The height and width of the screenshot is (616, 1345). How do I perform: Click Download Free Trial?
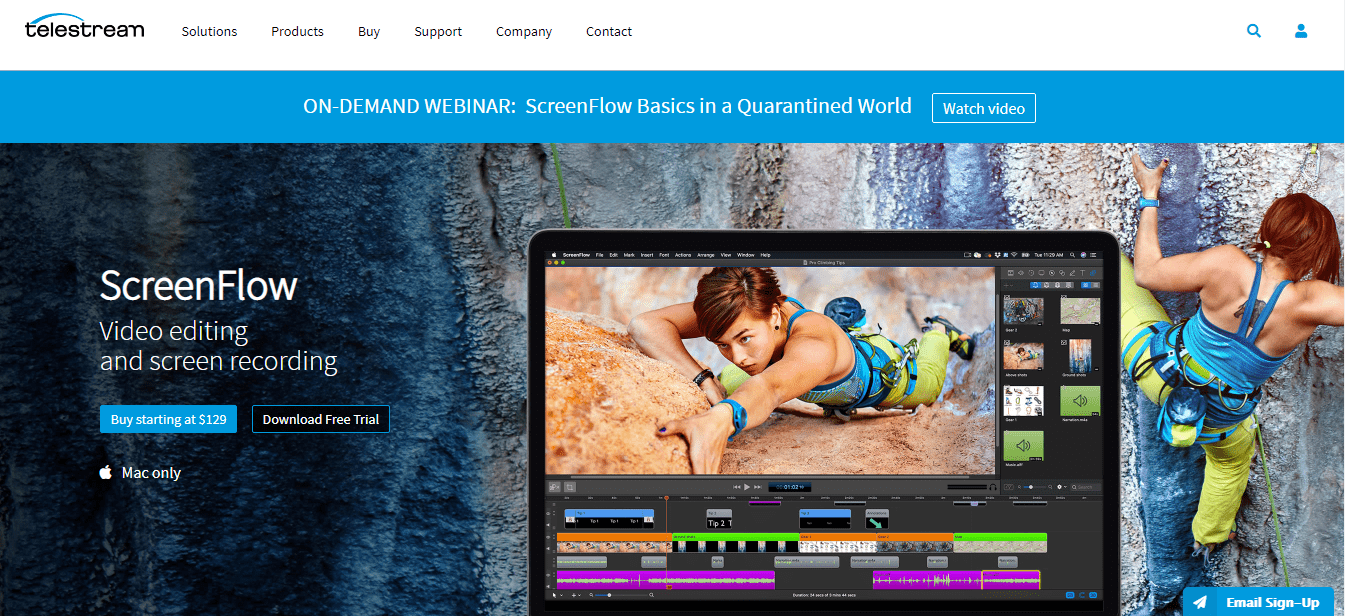(x=321, y=419)
